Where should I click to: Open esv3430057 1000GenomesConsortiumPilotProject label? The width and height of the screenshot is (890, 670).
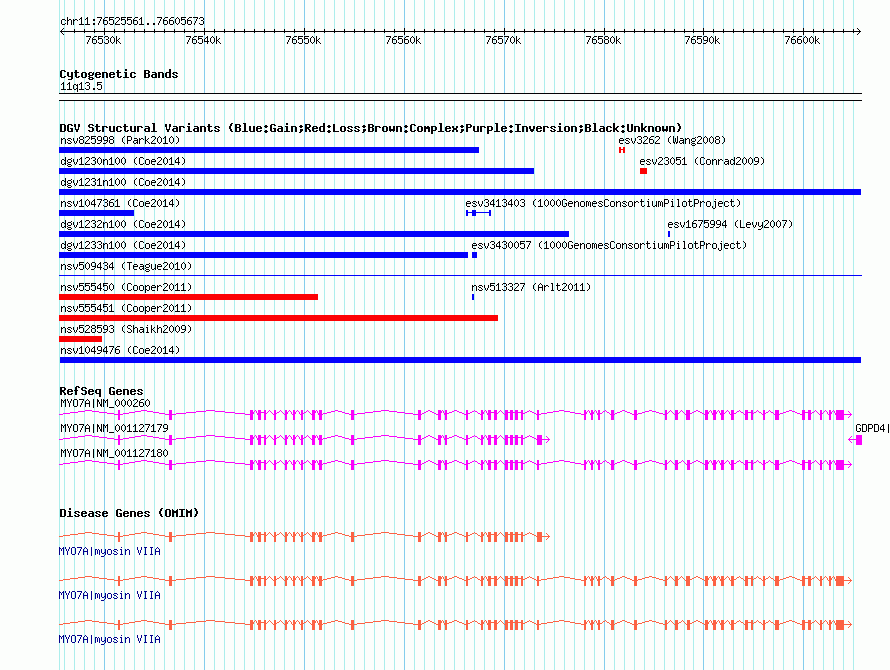pyautogui.click(x=609, y=245)
